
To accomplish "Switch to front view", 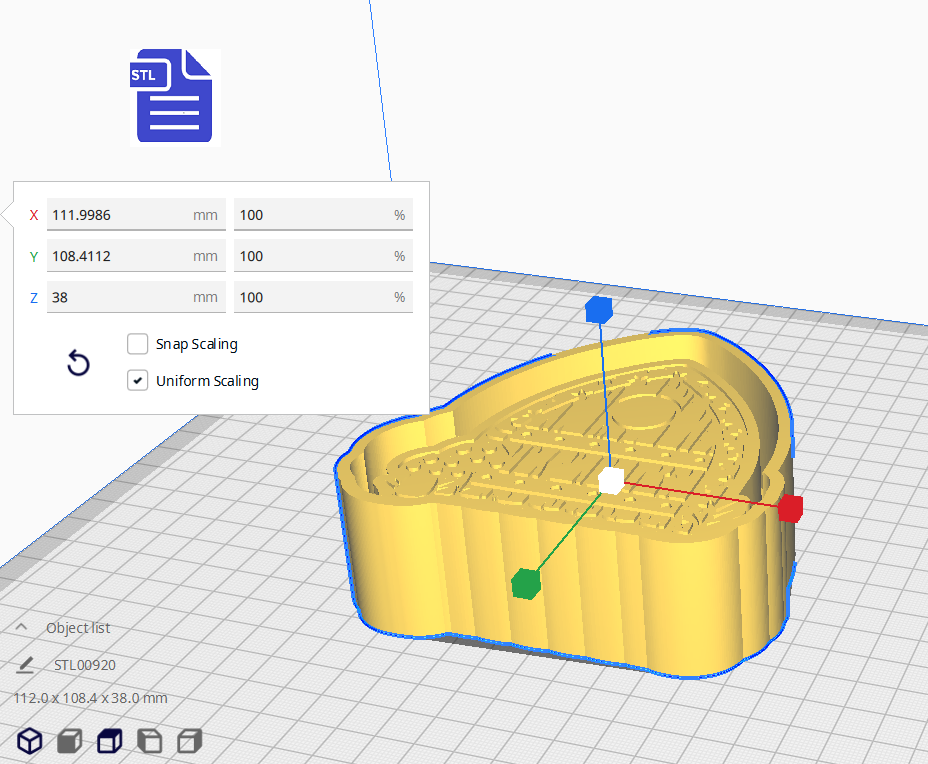I will (x=68, y=741).
